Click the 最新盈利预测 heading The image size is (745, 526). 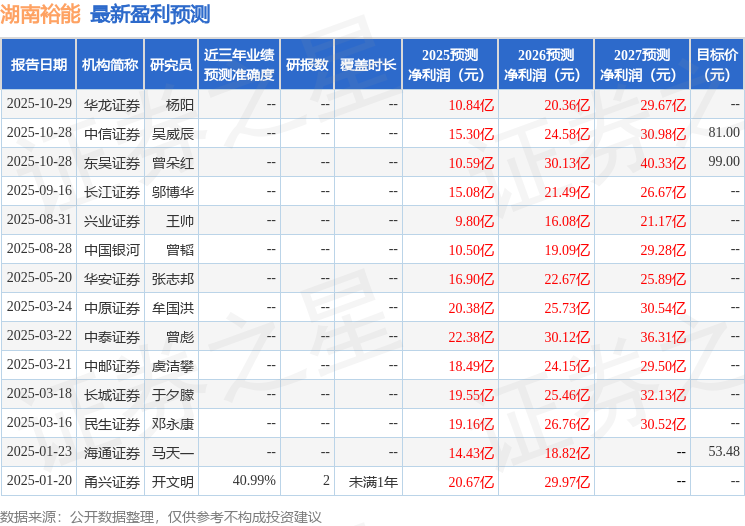(x=150, y=14)
